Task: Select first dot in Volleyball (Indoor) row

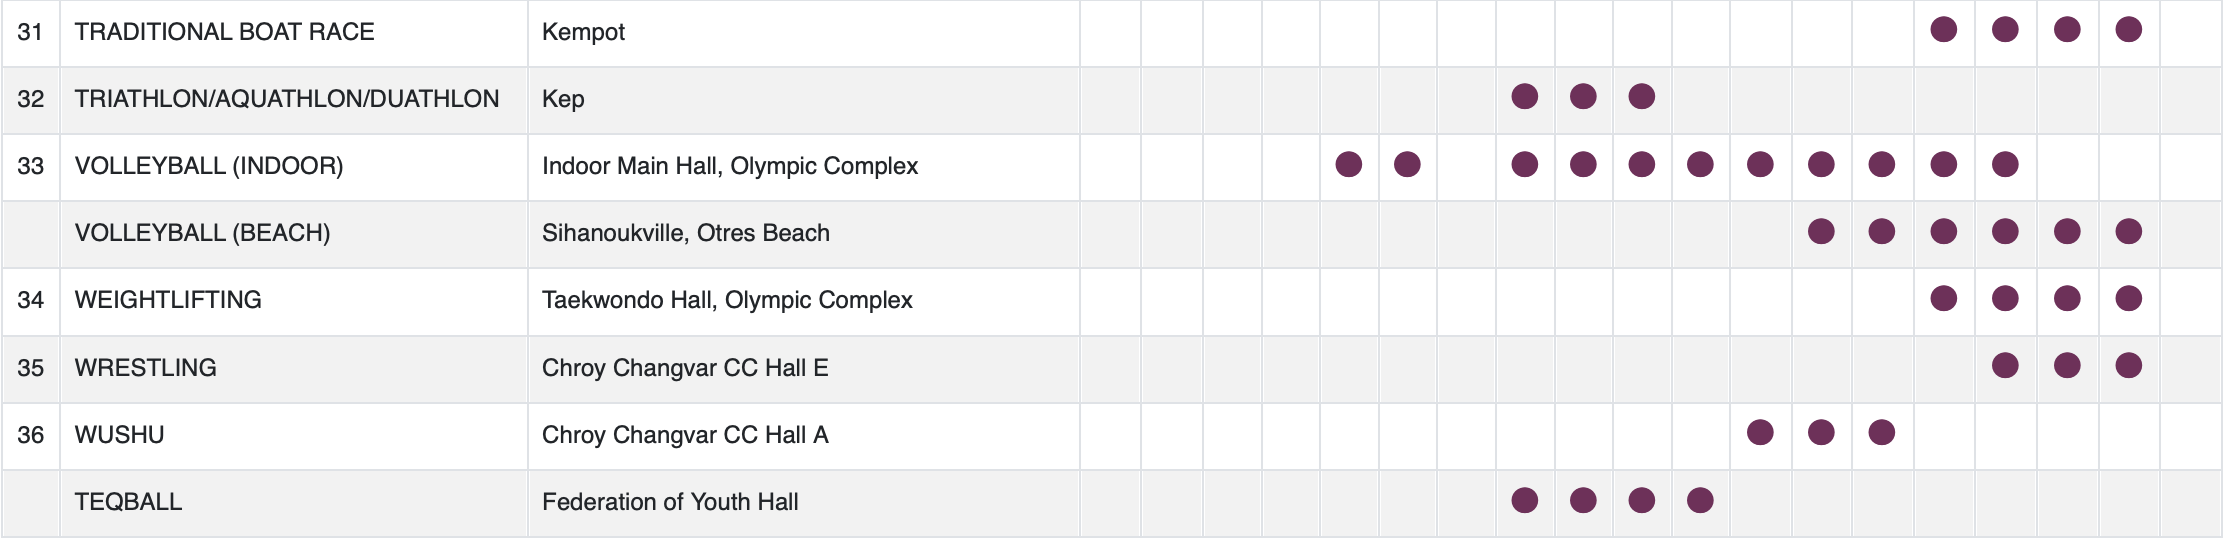Action: 1348,164
